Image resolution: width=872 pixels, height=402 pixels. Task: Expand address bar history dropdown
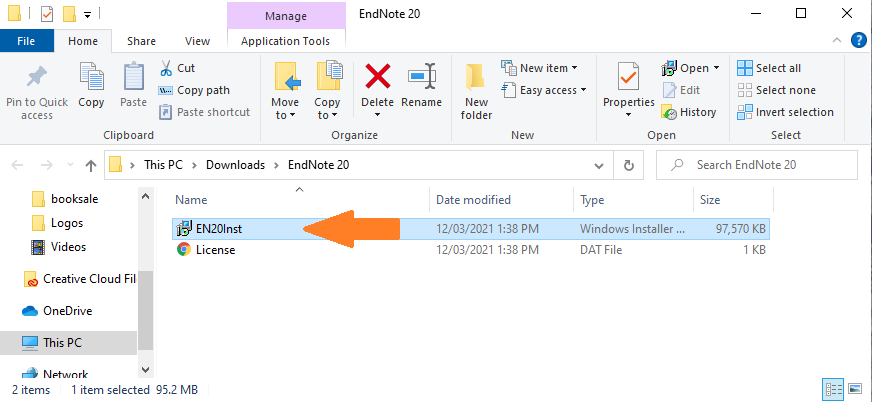(599, 165)
